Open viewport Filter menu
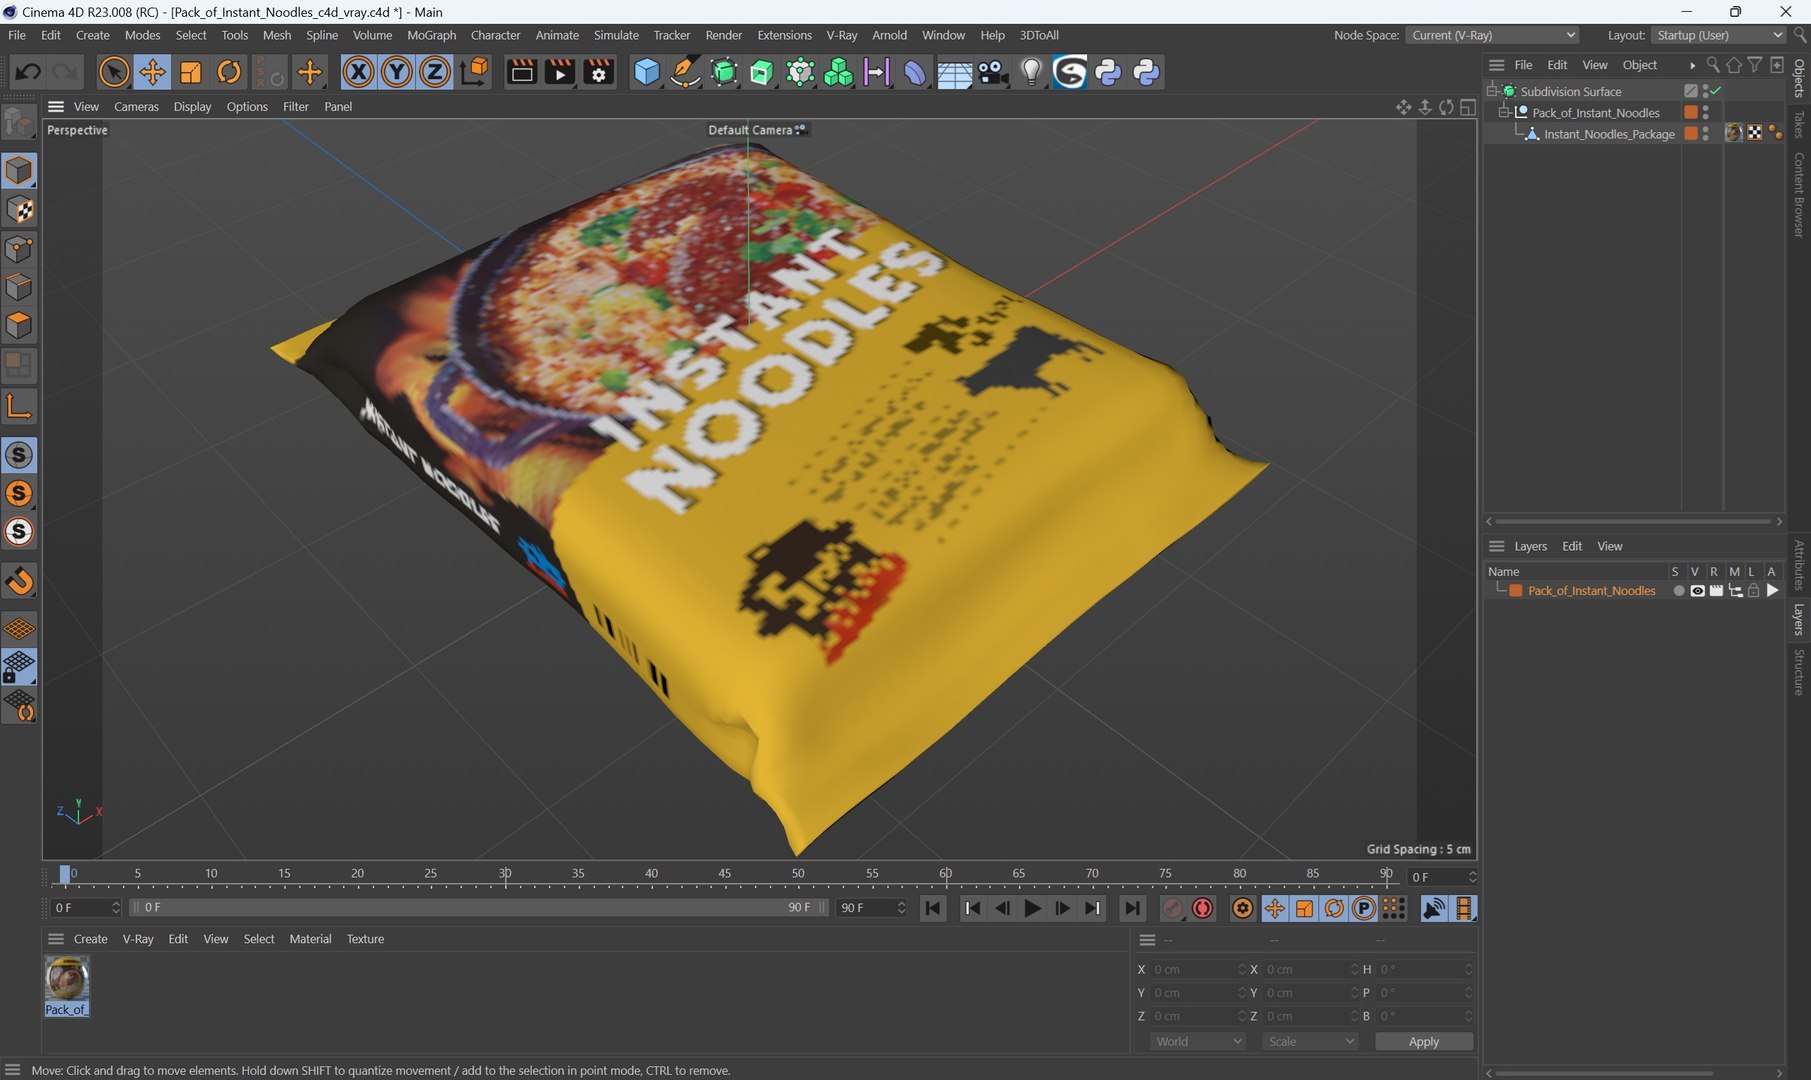Screen dimensions: 1811x1080 (x=295, y=107)
